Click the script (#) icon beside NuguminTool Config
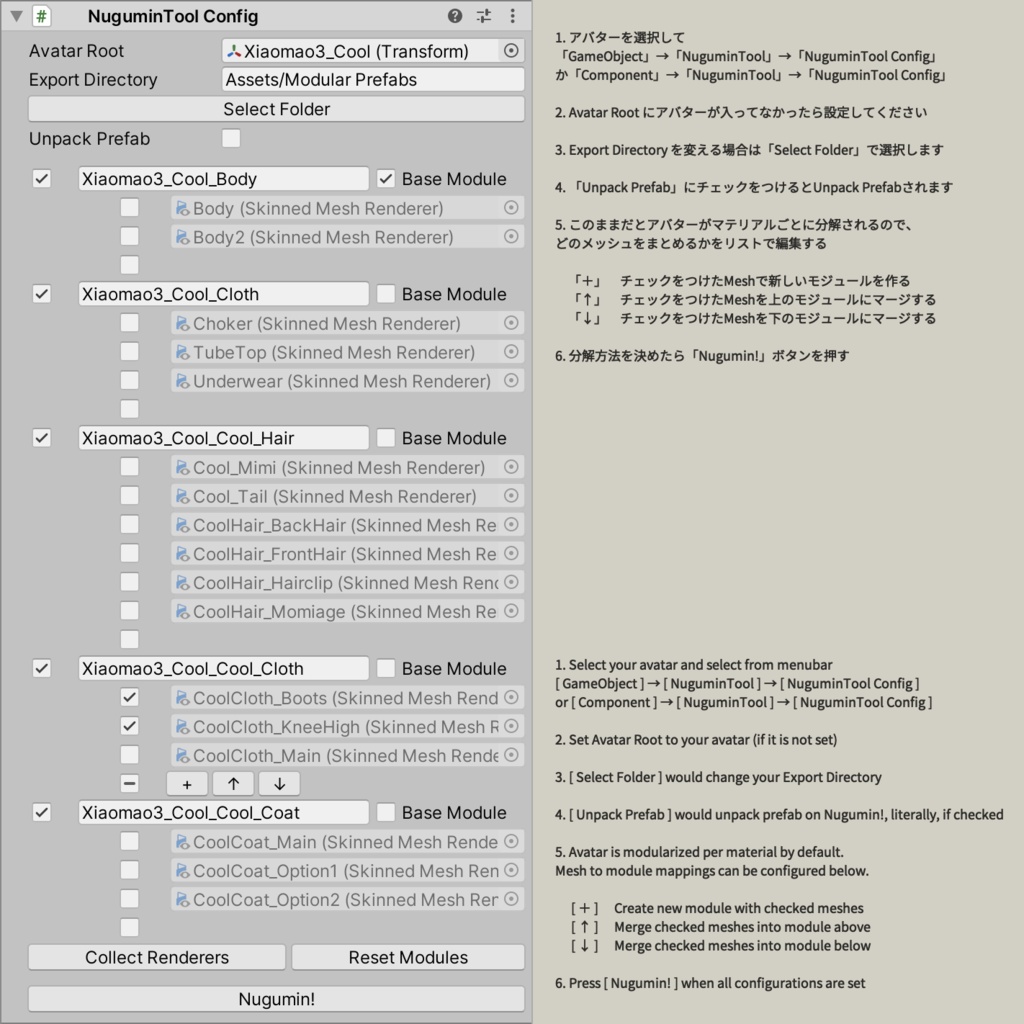 click(x=41, y=16)
